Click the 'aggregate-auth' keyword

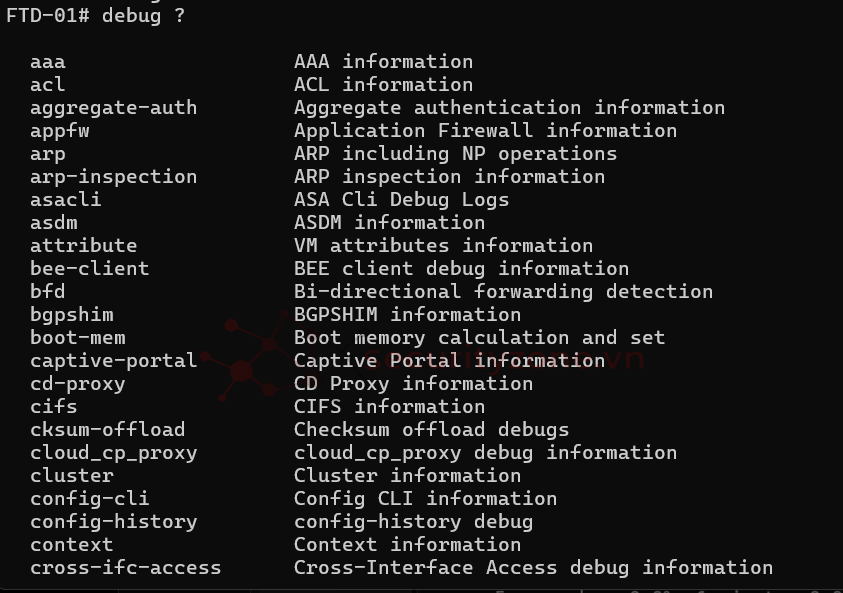(113, 108)
